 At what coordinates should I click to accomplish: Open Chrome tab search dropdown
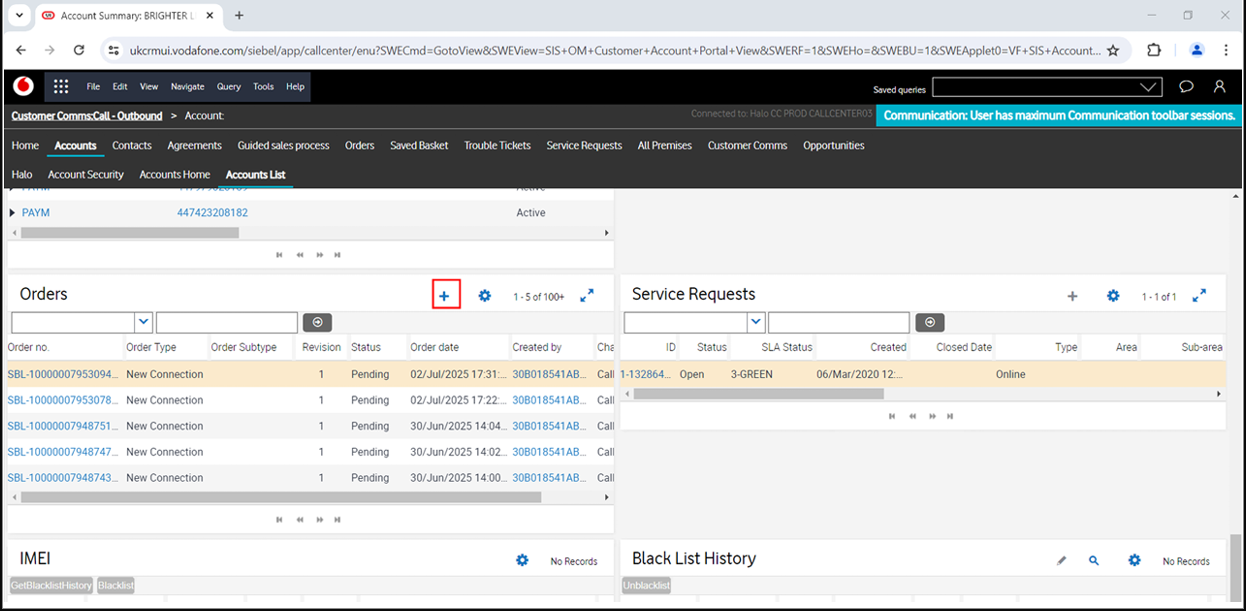[19, 16]
